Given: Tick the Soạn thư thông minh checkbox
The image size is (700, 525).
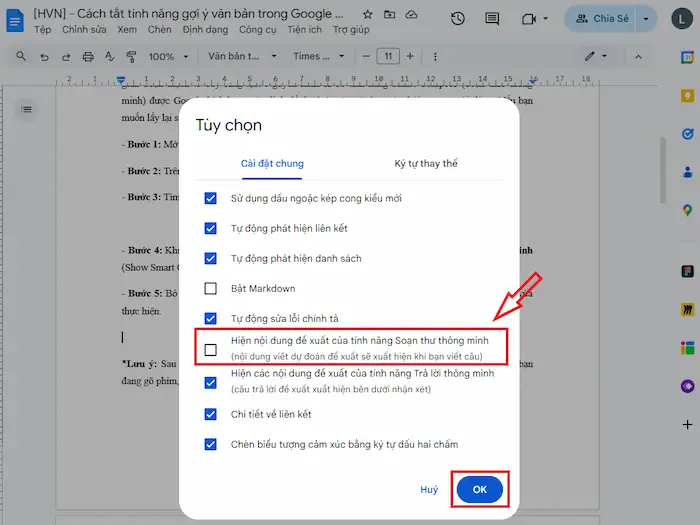Looking at the screenshot, I should [x=210, y=349].
